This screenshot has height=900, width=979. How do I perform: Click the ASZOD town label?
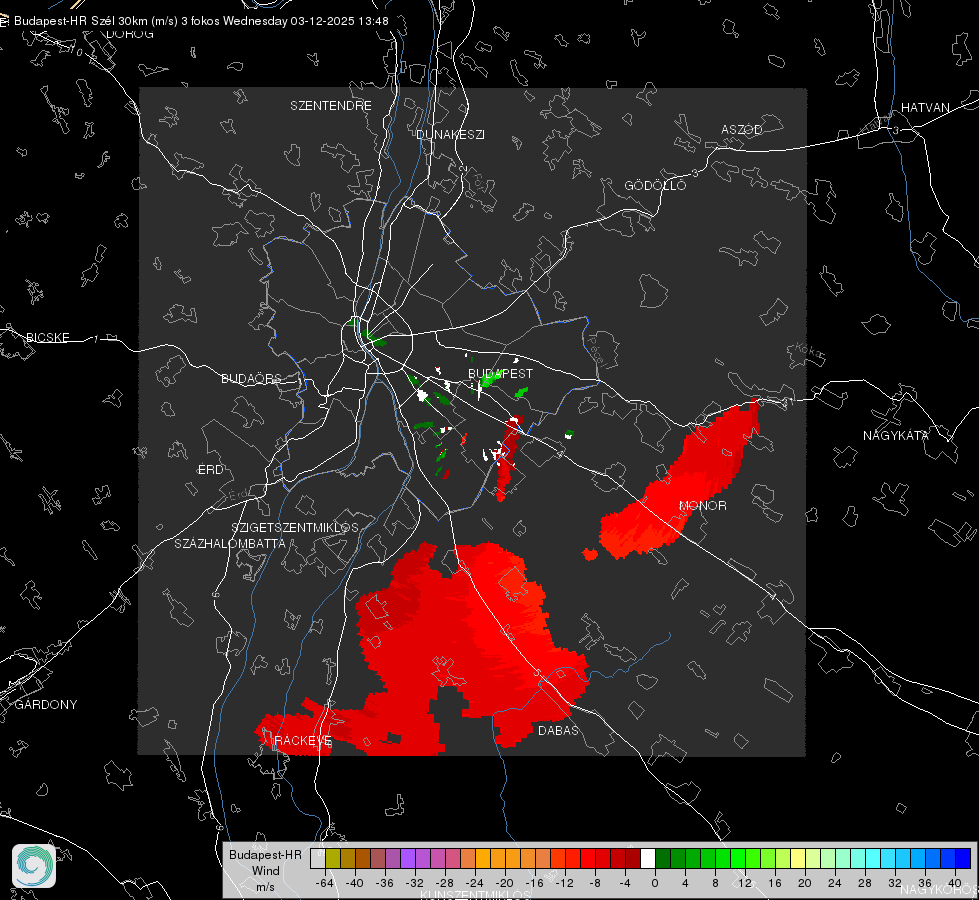tap(742, 130)
